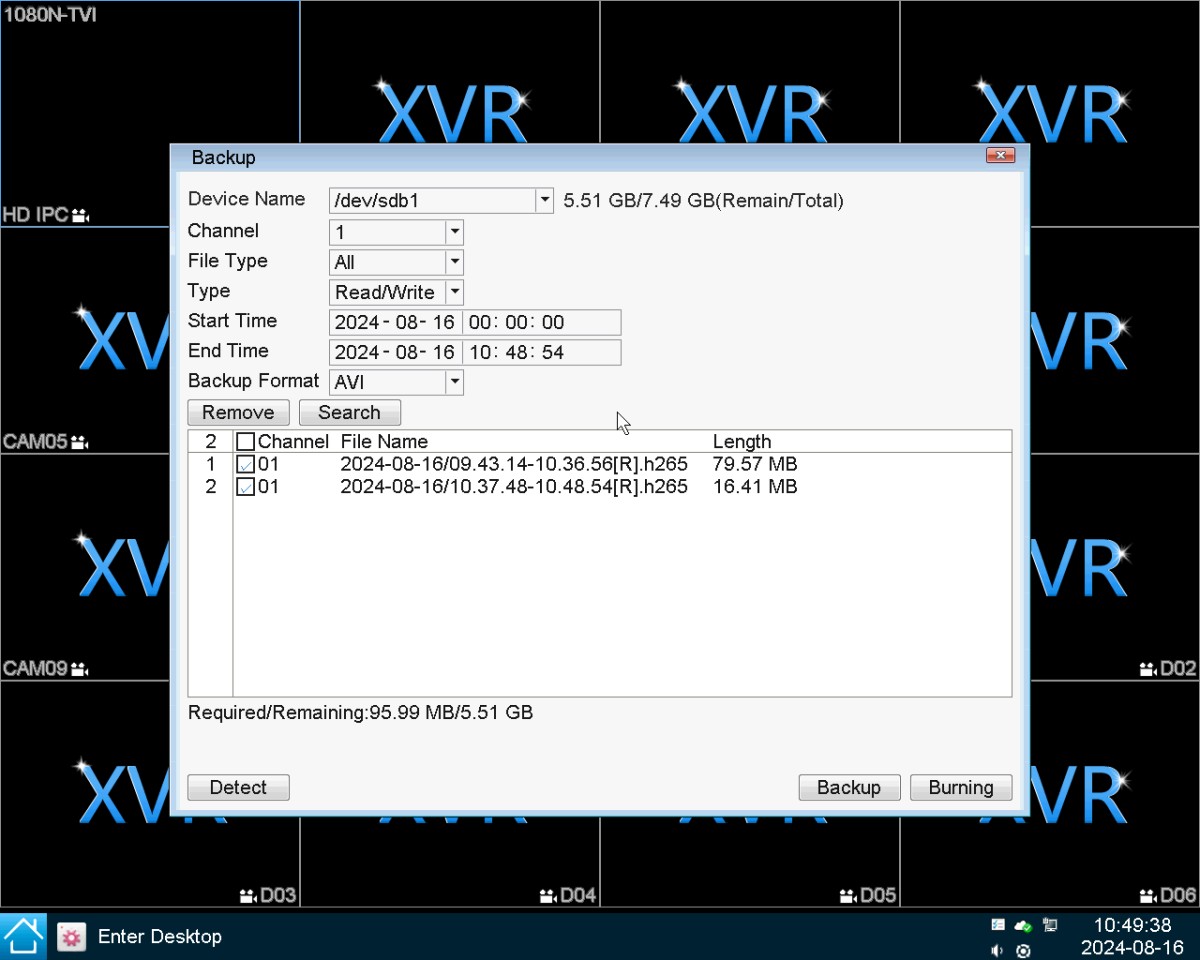Viewport: 1200px width, 960px height.
Task: Uncheck the 09.43.14-10.36.56 recording file checkbox
Action: (x=246, y=465)
